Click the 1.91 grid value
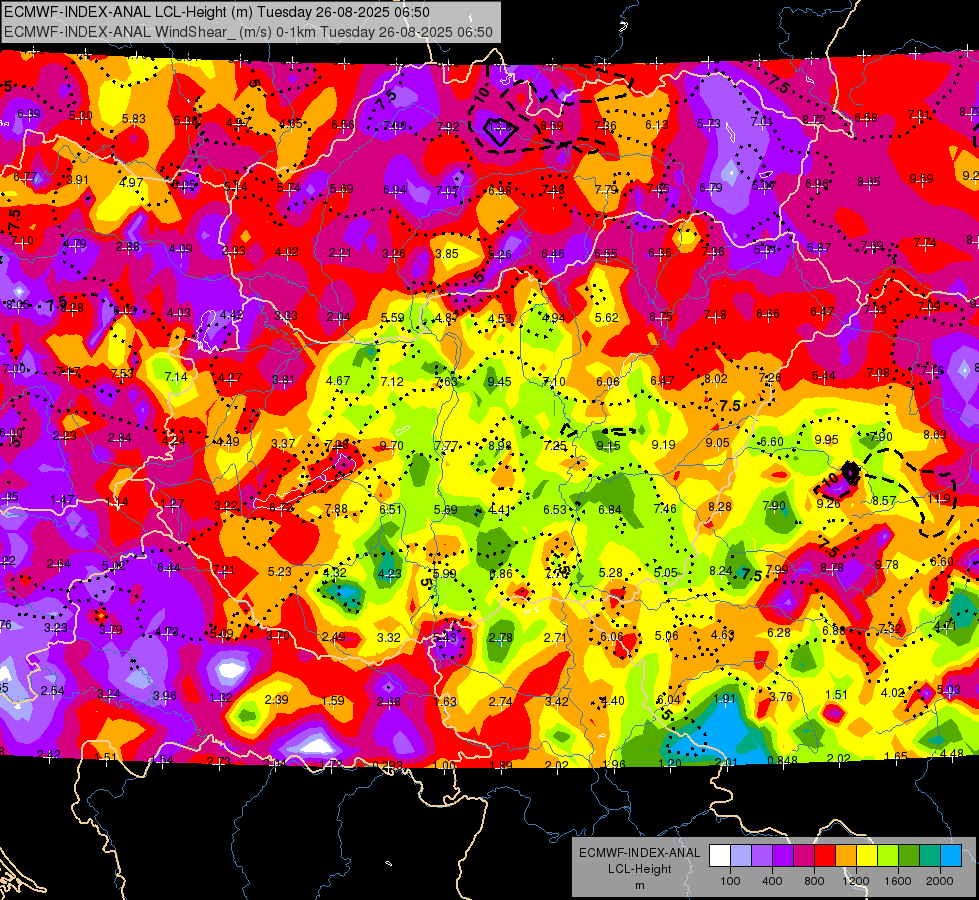This screenshot has height=900, width=979. point(724,699)
